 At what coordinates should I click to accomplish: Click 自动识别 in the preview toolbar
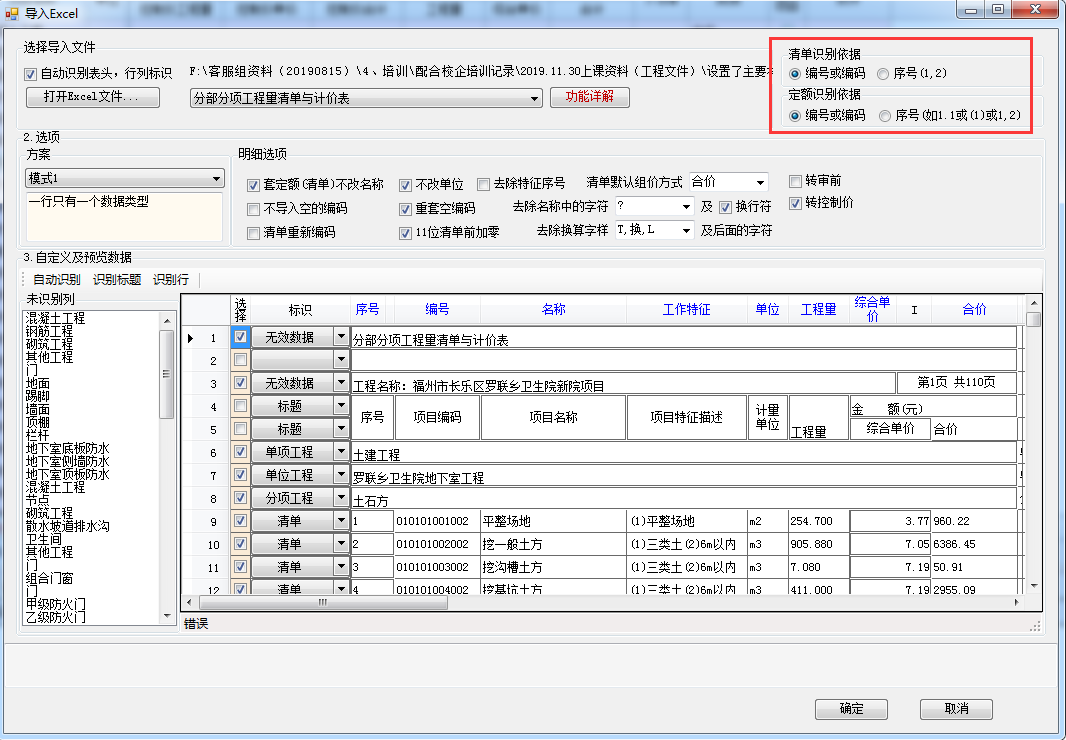57,280
